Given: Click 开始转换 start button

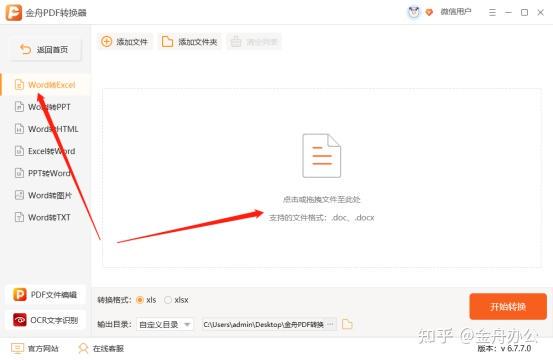Looking at the screenshot, I should coord(508,306).
